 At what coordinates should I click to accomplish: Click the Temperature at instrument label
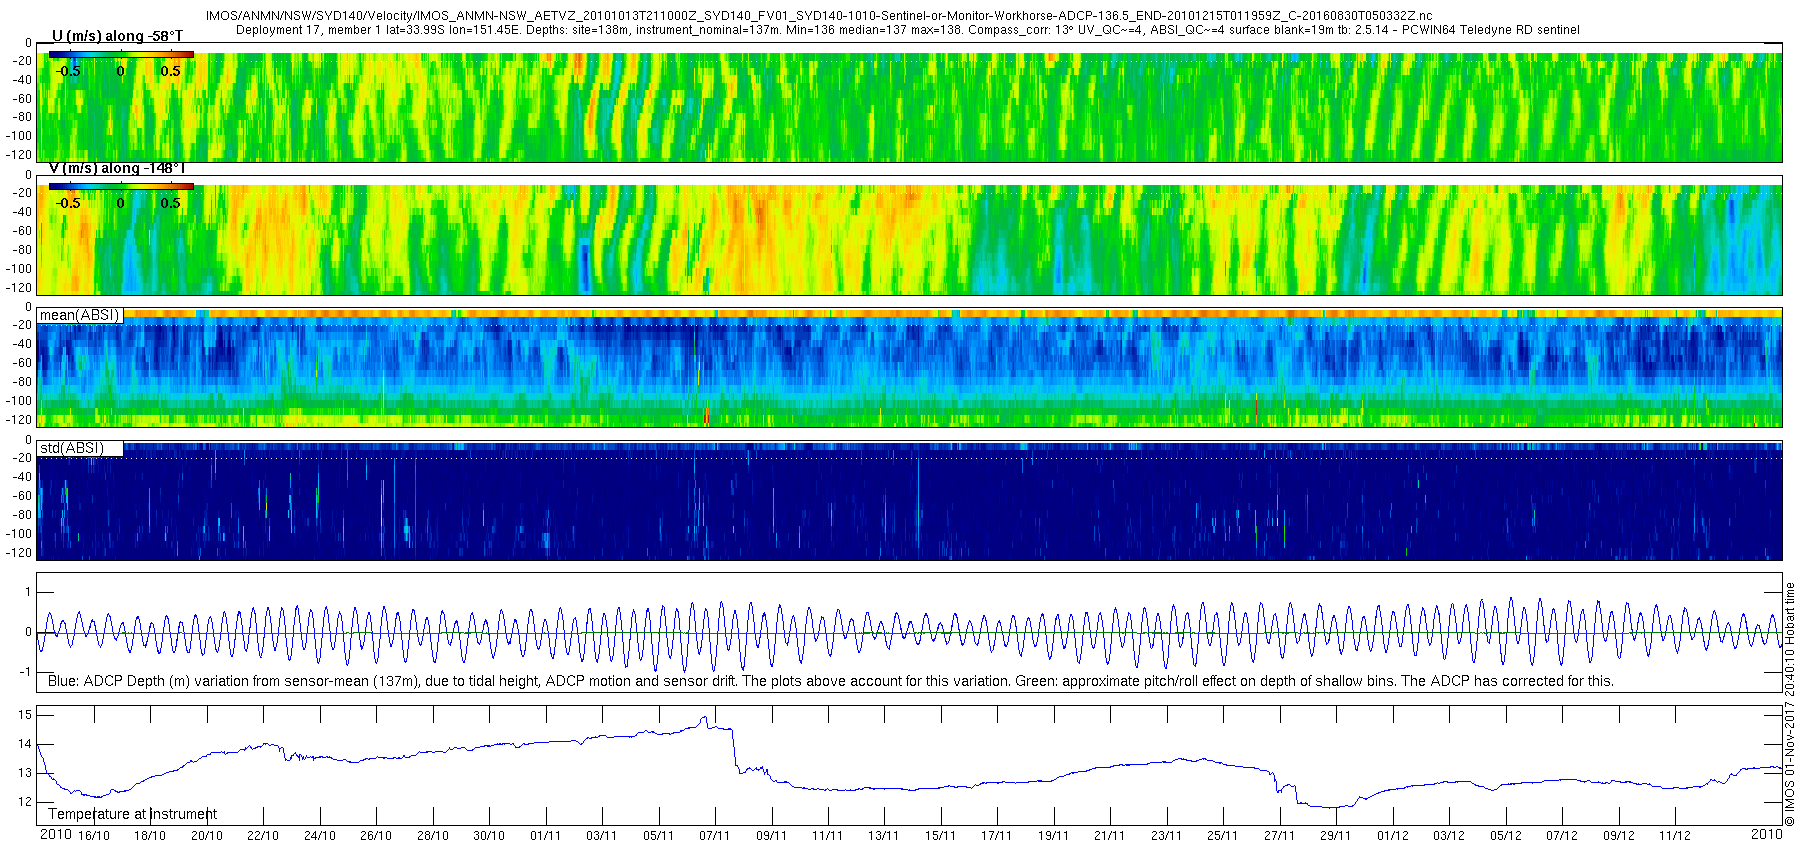coord(132,814)
